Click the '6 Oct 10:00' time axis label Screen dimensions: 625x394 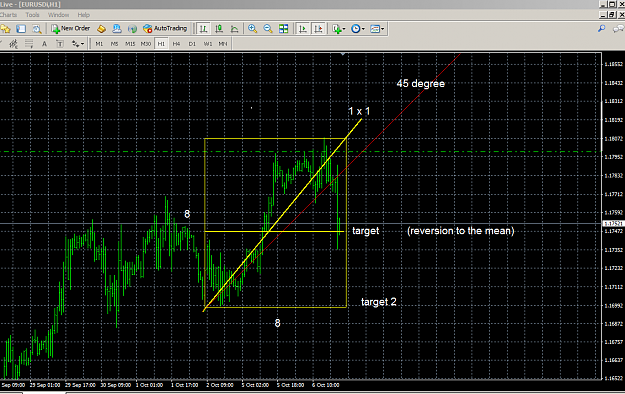326,385
